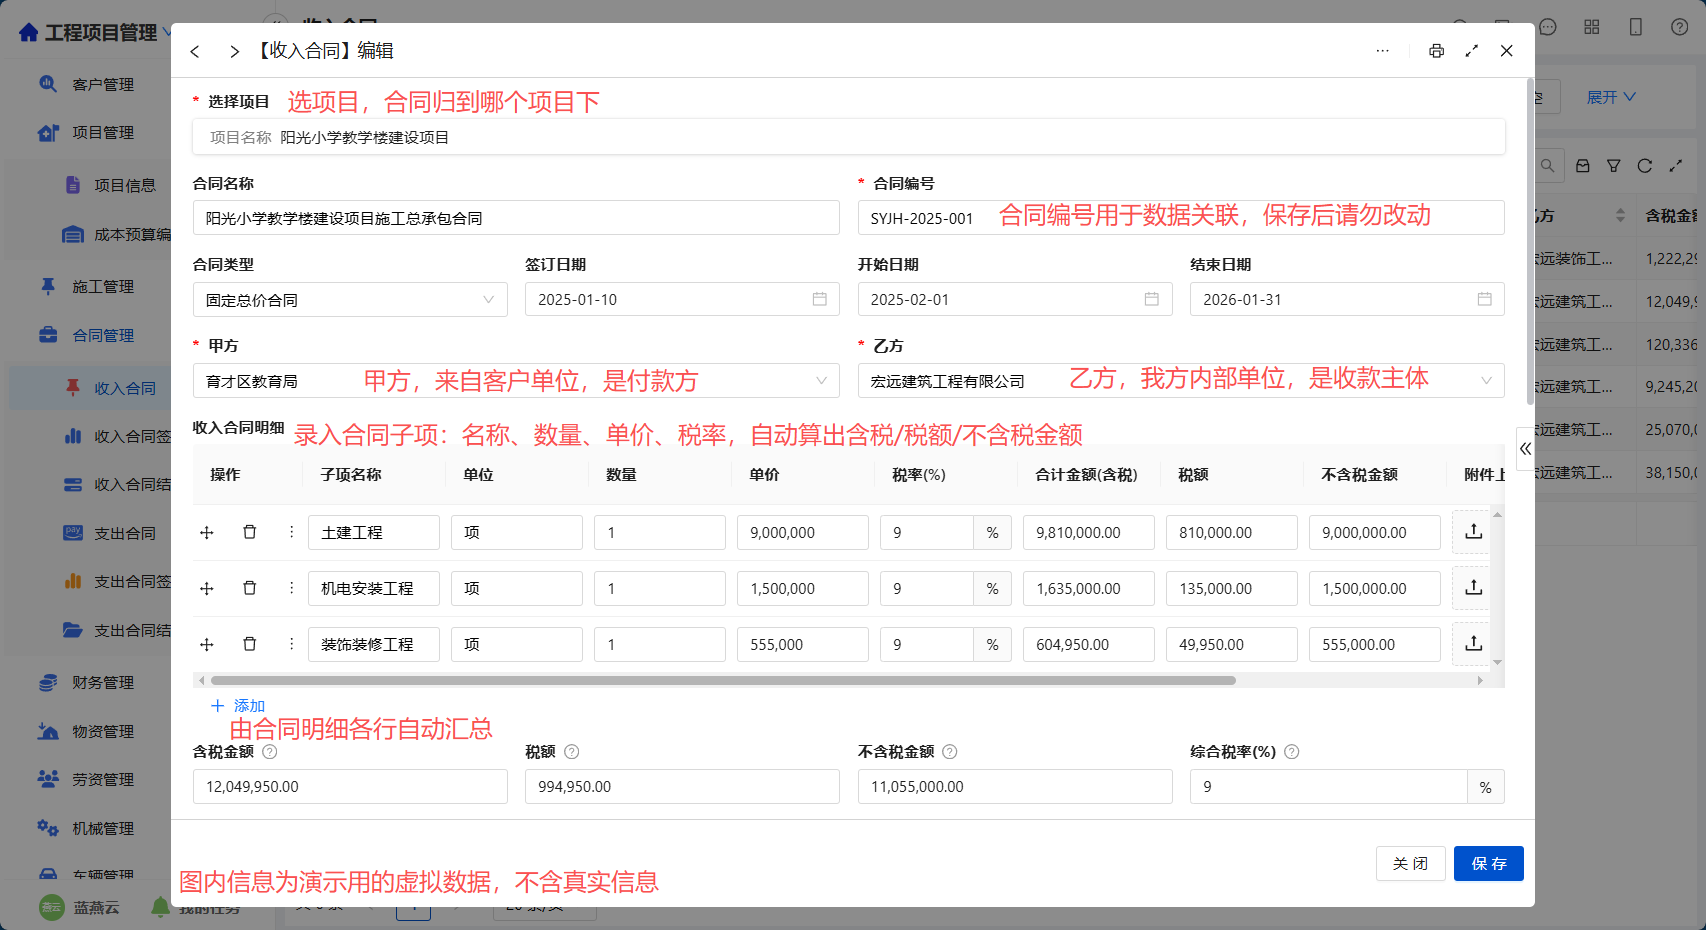Image resolution: width=1706 pixels, height=930 pixels.
Task: Click 子项名称 field 装饰装修工程
Action: tap(374, 645)
